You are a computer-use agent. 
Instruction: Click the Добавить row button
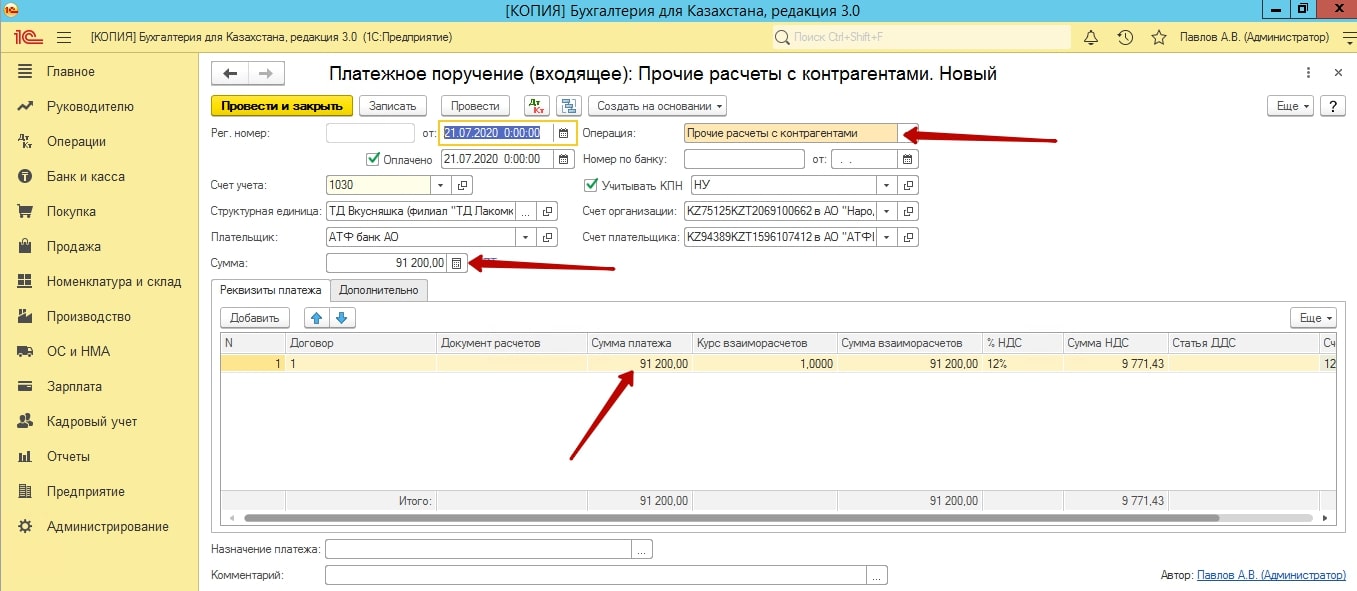pos(254,318)
